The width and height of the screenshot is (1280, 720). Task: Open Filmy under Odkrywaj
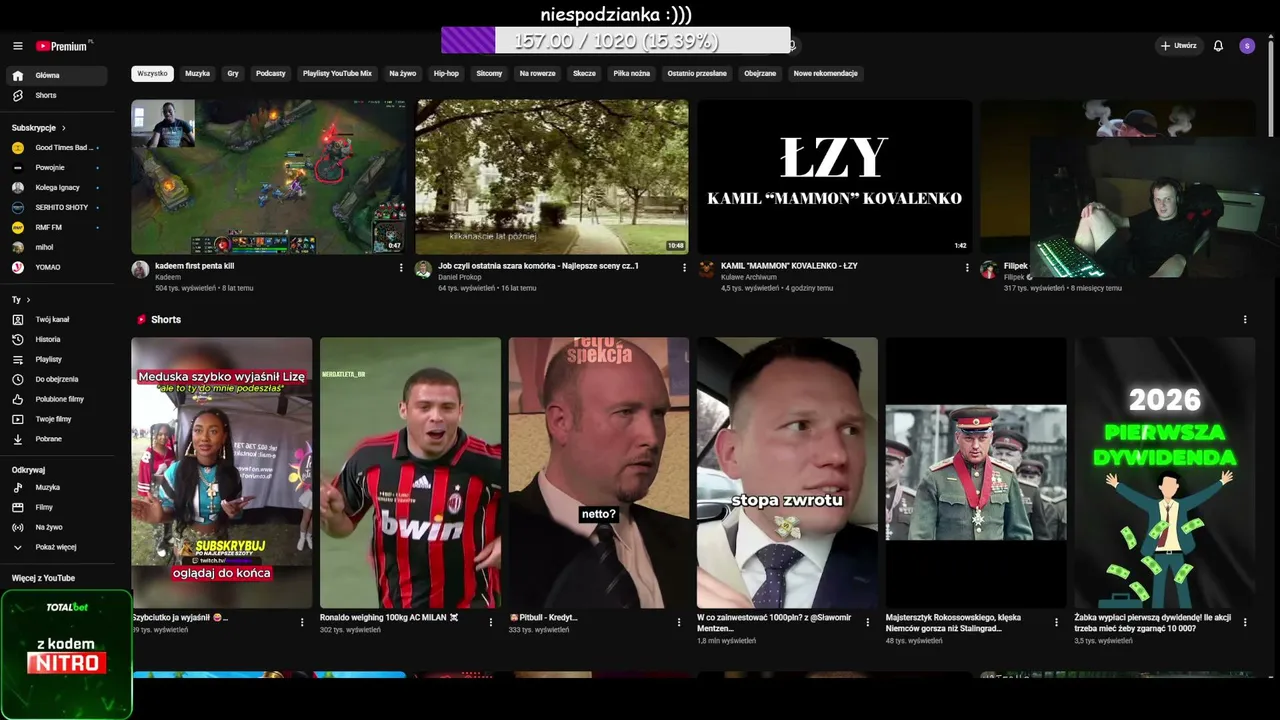[57, 508]
